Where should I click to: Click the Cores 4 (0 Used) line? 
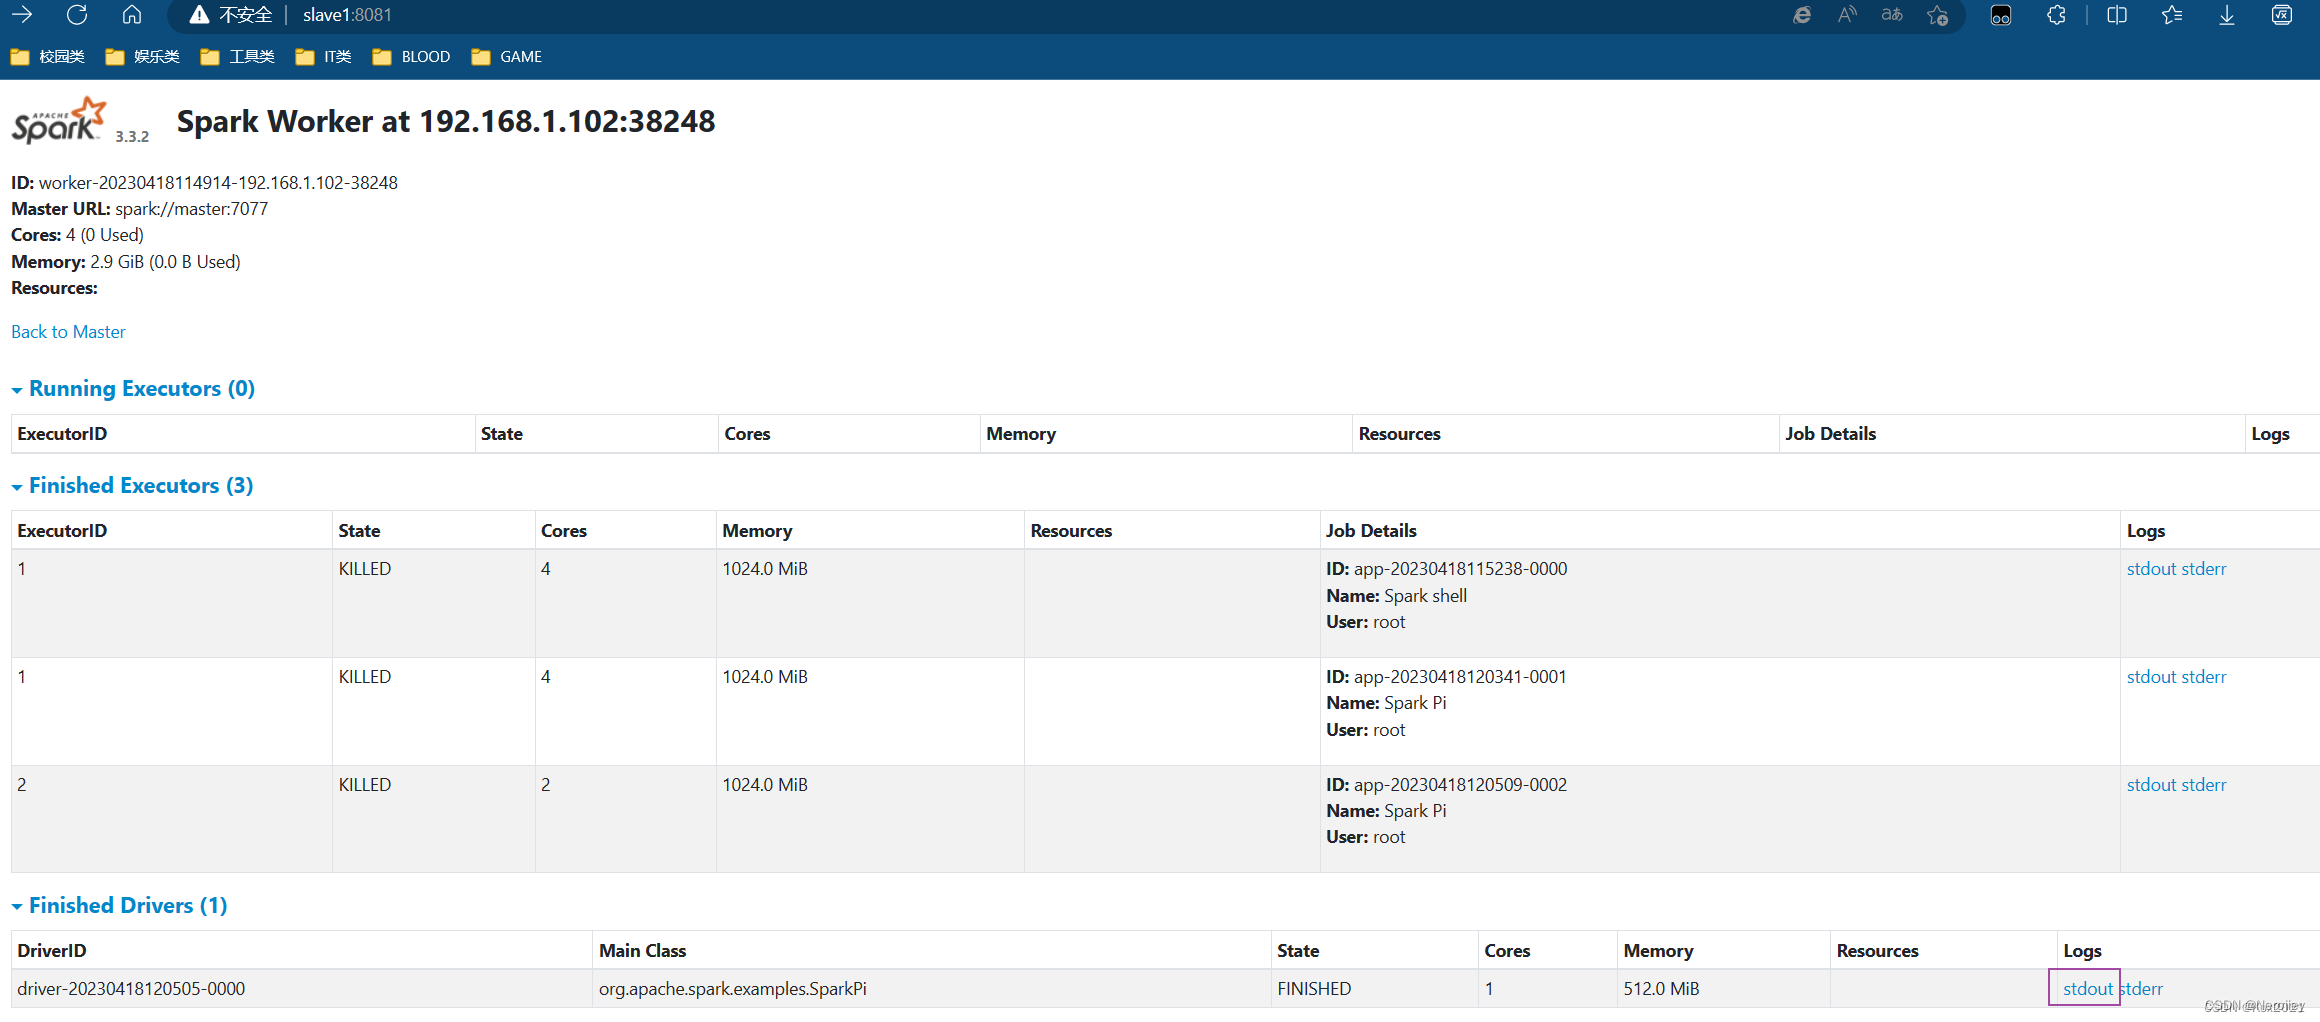click(77, 235)
